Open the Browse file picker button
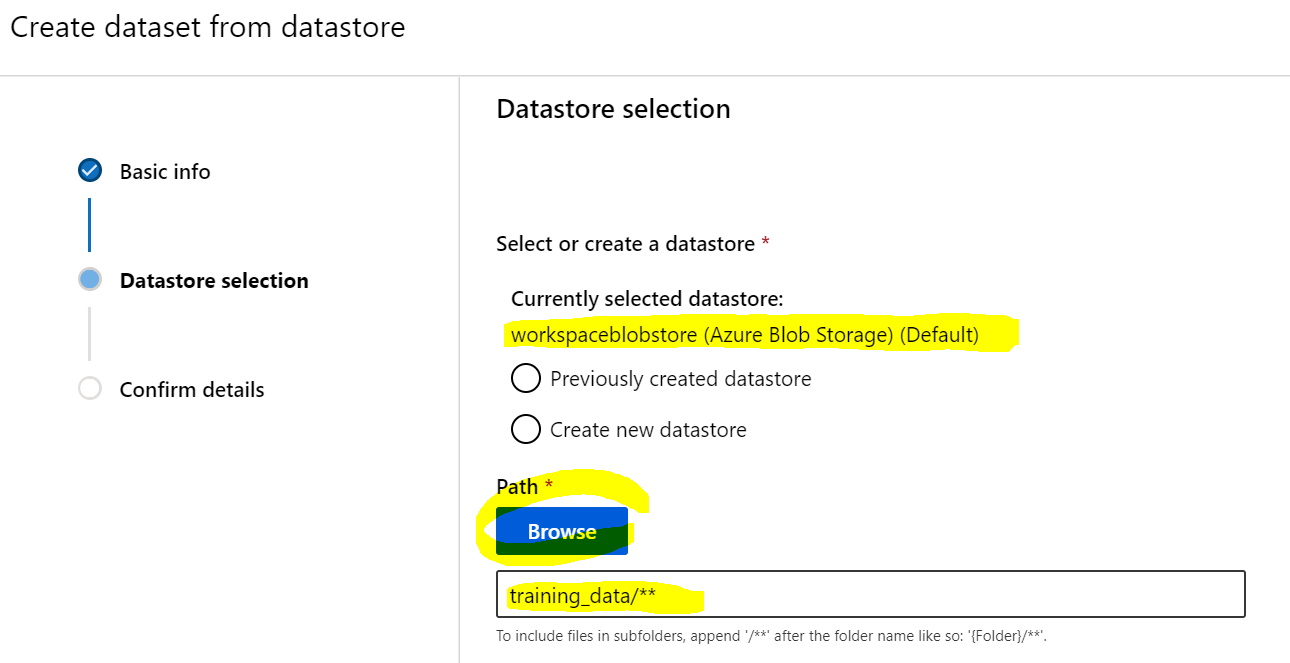1290x663 pixels. 562,531
